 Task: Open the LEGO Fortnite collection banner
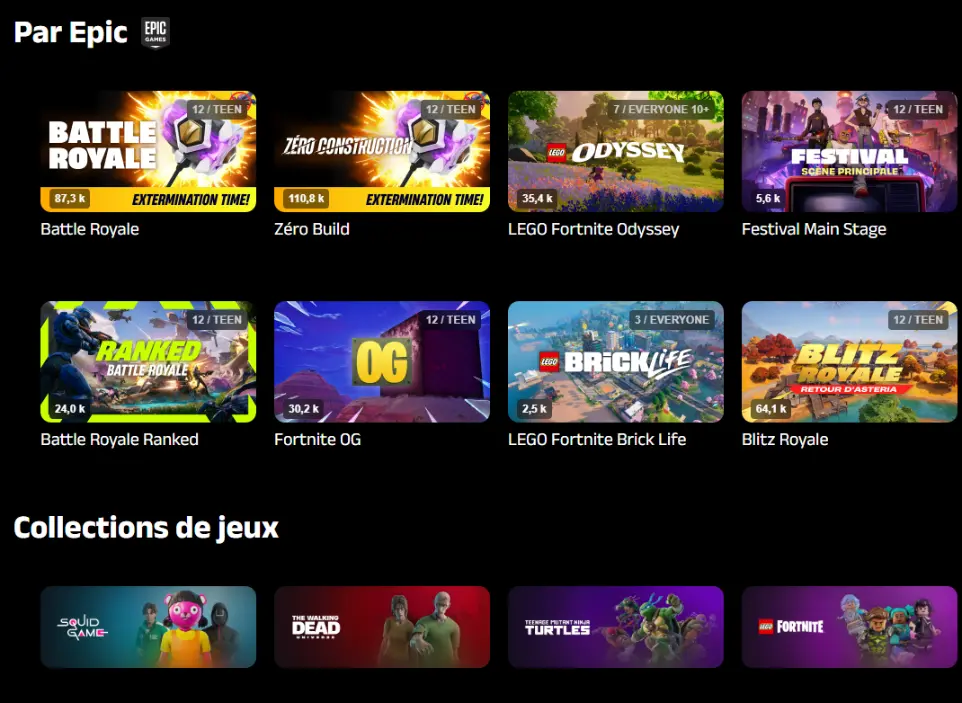[x=850, y=627]
